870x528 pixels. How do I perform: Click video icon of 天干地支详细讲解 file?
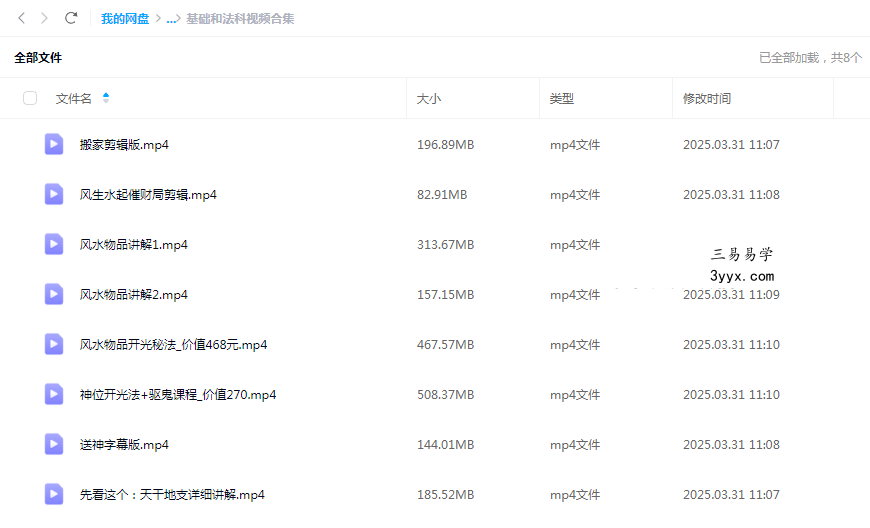pyautogui.click(x=54, y=494)
